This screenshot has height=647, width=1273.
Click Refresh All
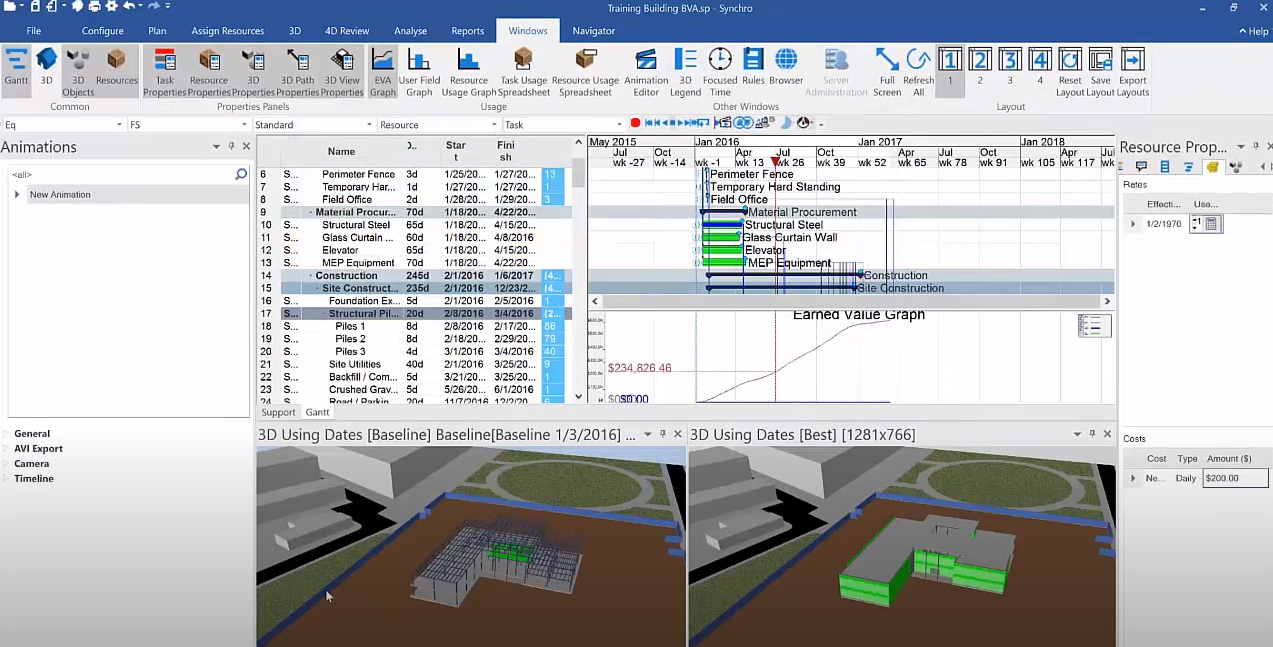tap(918, 72)
